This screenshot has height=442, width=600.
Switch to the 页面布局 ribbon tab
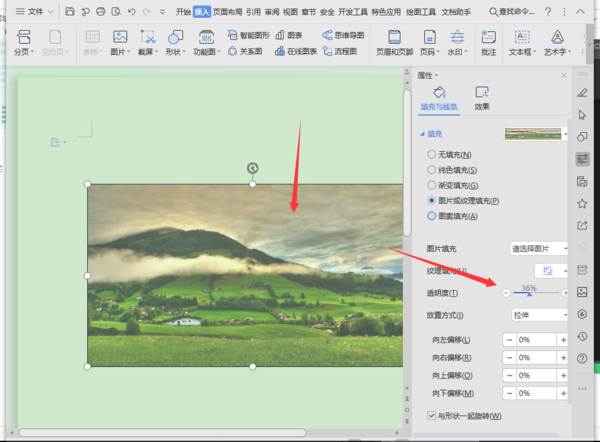[x=228, y=12]
